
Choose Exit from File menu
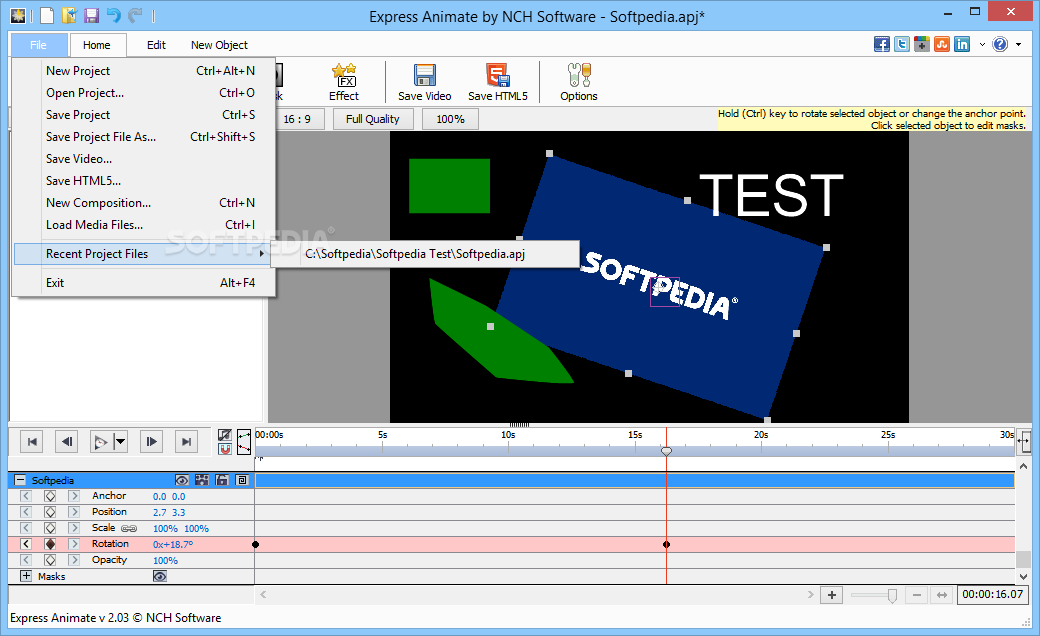tap(145, 283)
